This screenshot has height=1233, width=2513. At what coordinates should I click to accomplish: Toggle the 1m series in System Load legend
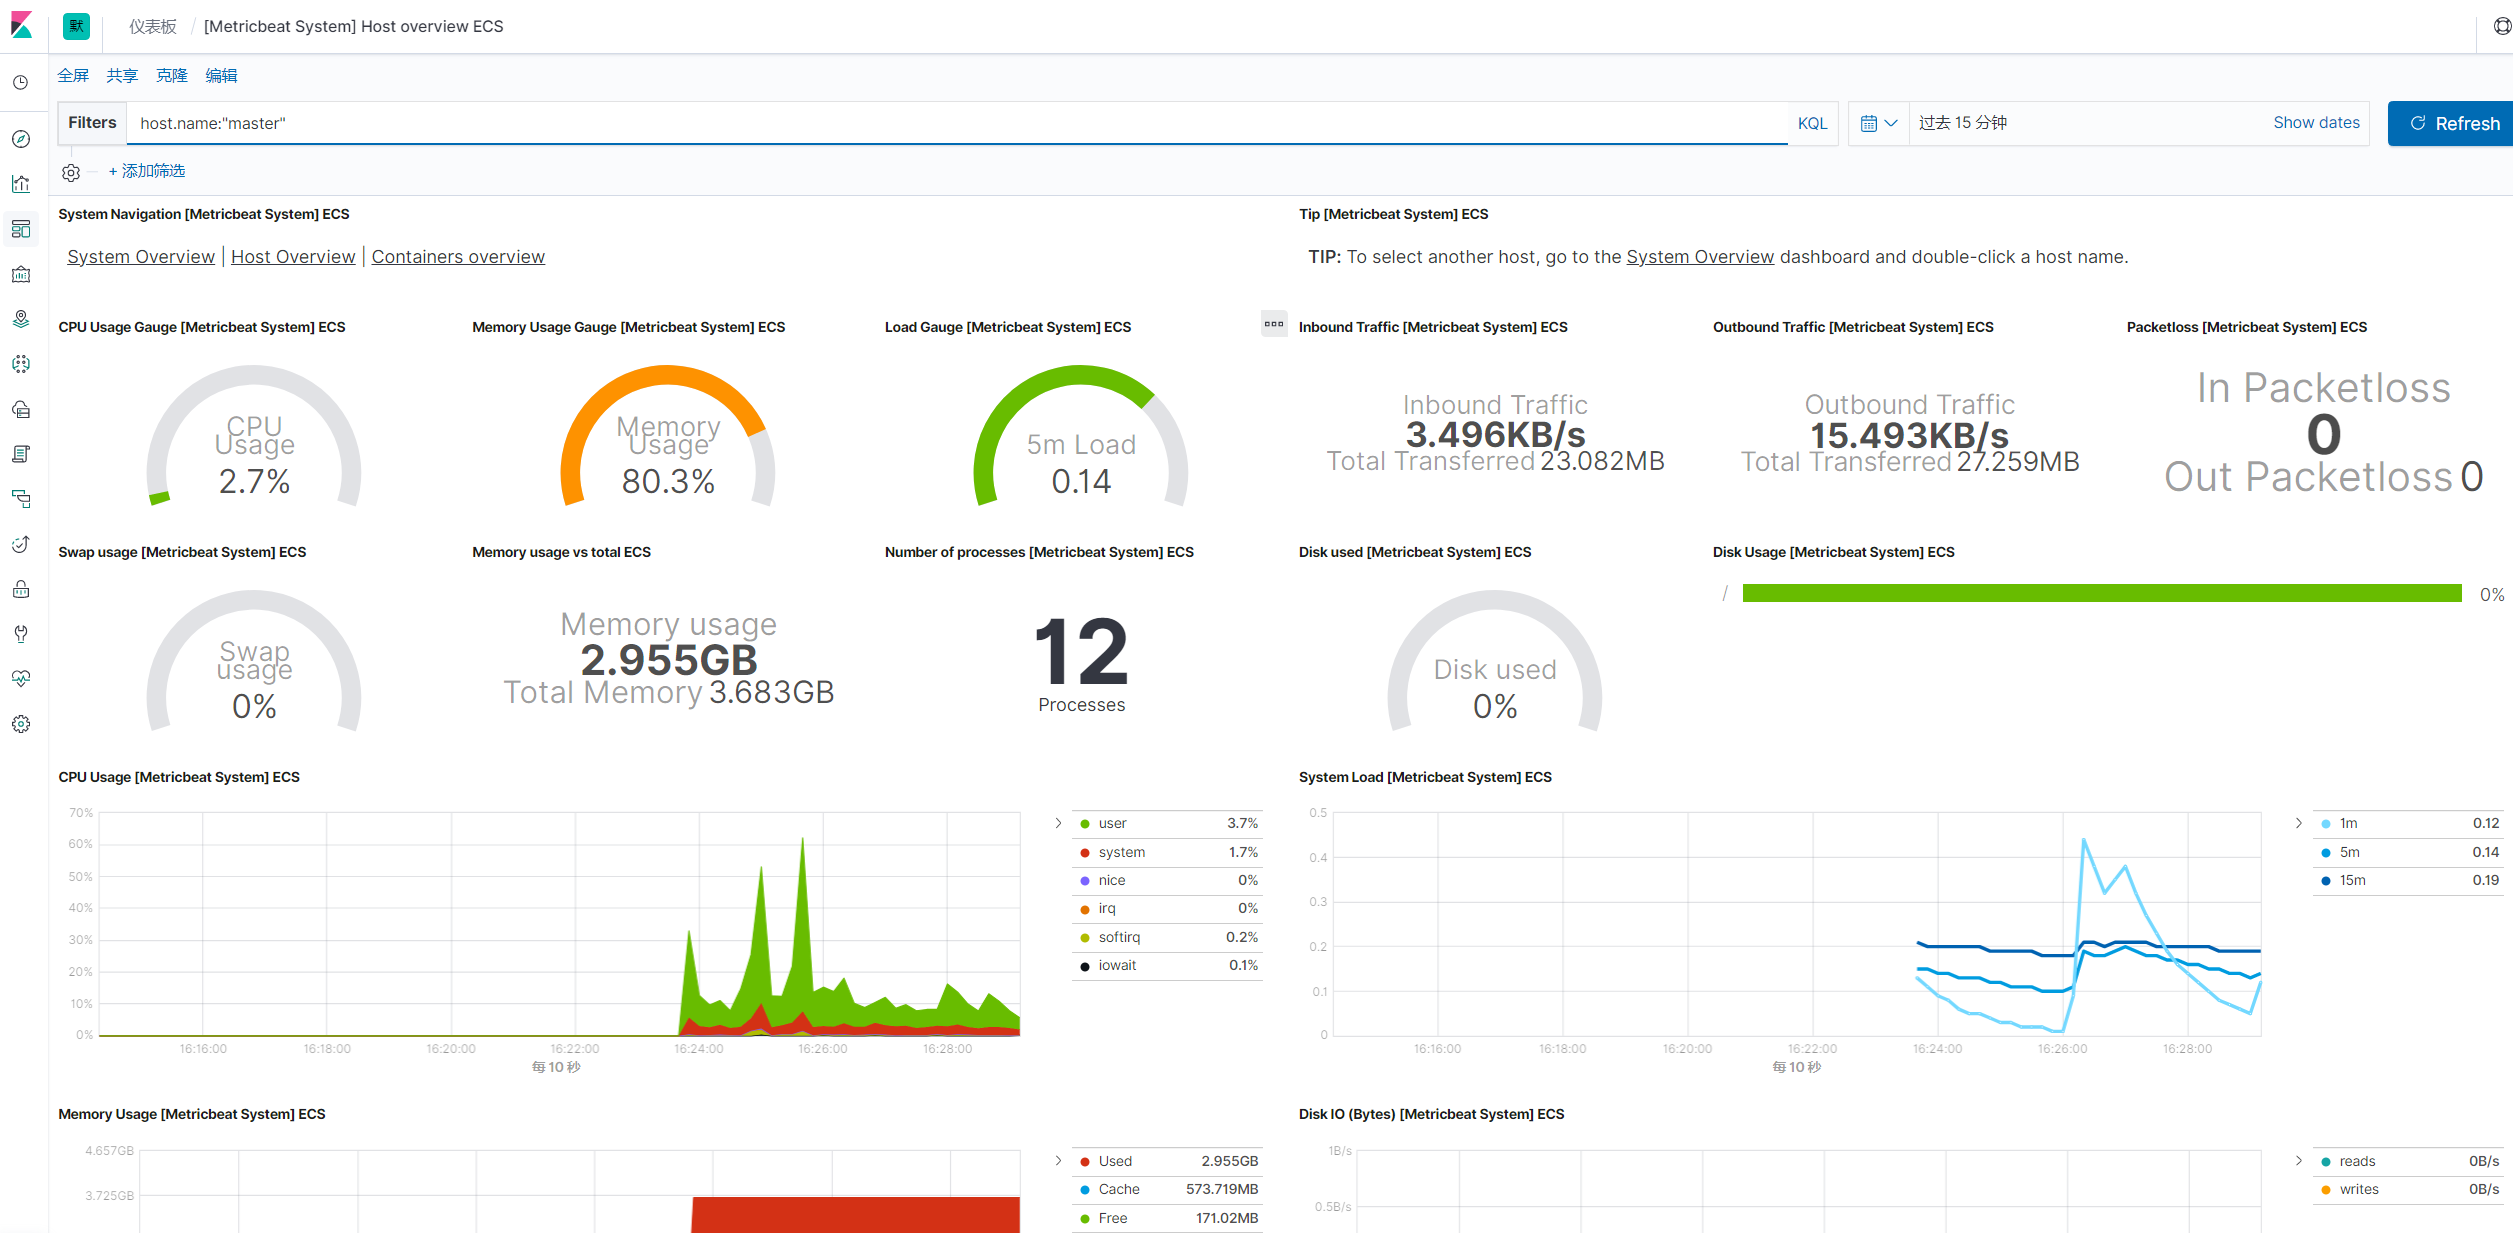tap(2348, 823)
